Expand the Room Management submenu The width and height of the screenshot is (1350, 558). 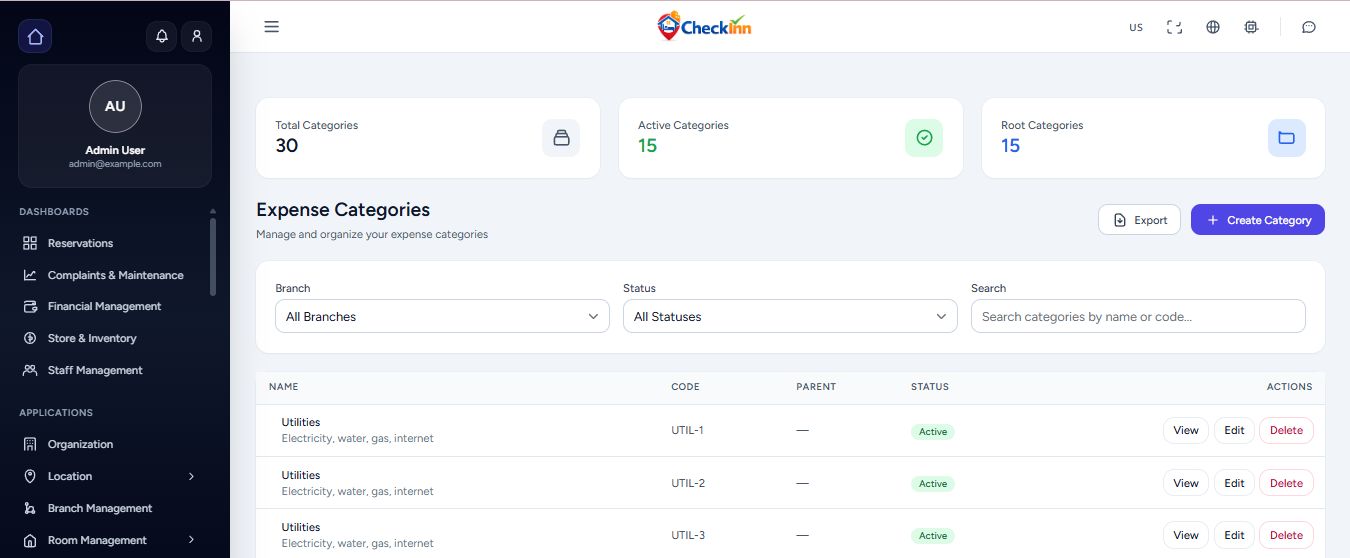click(x=191, y=540)
